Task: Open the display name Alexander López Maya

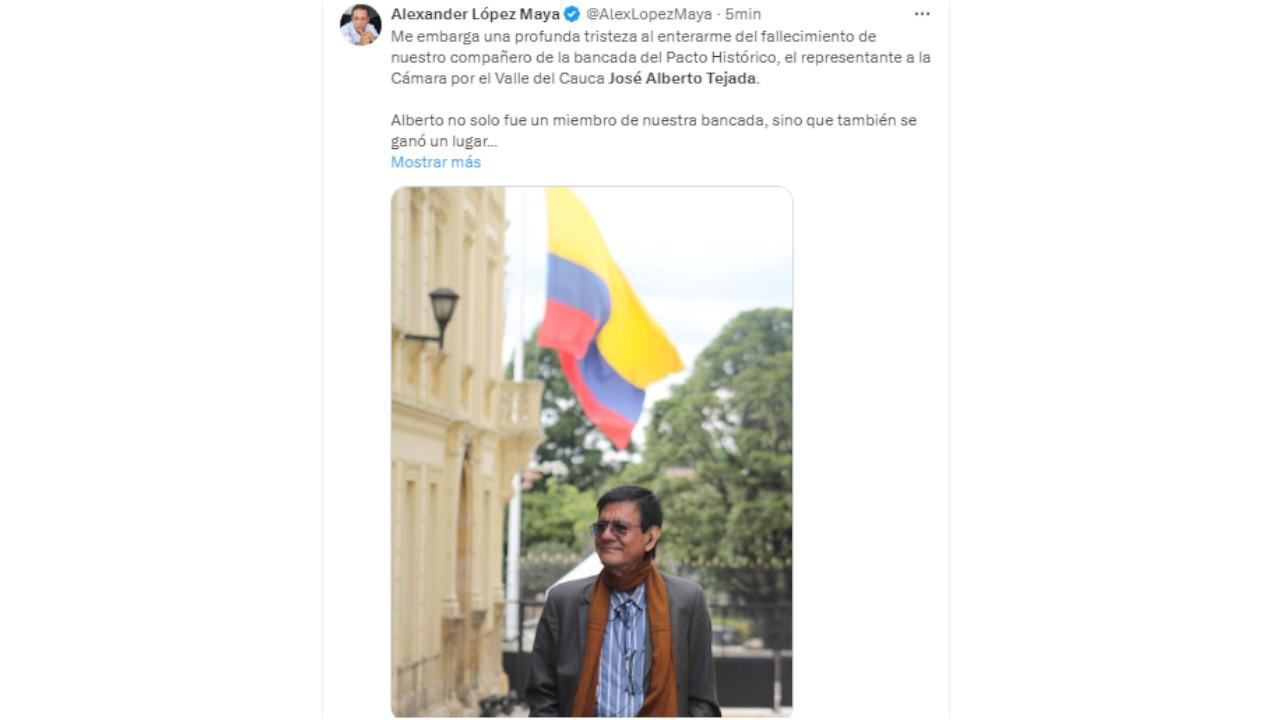Action: (475, 14)
